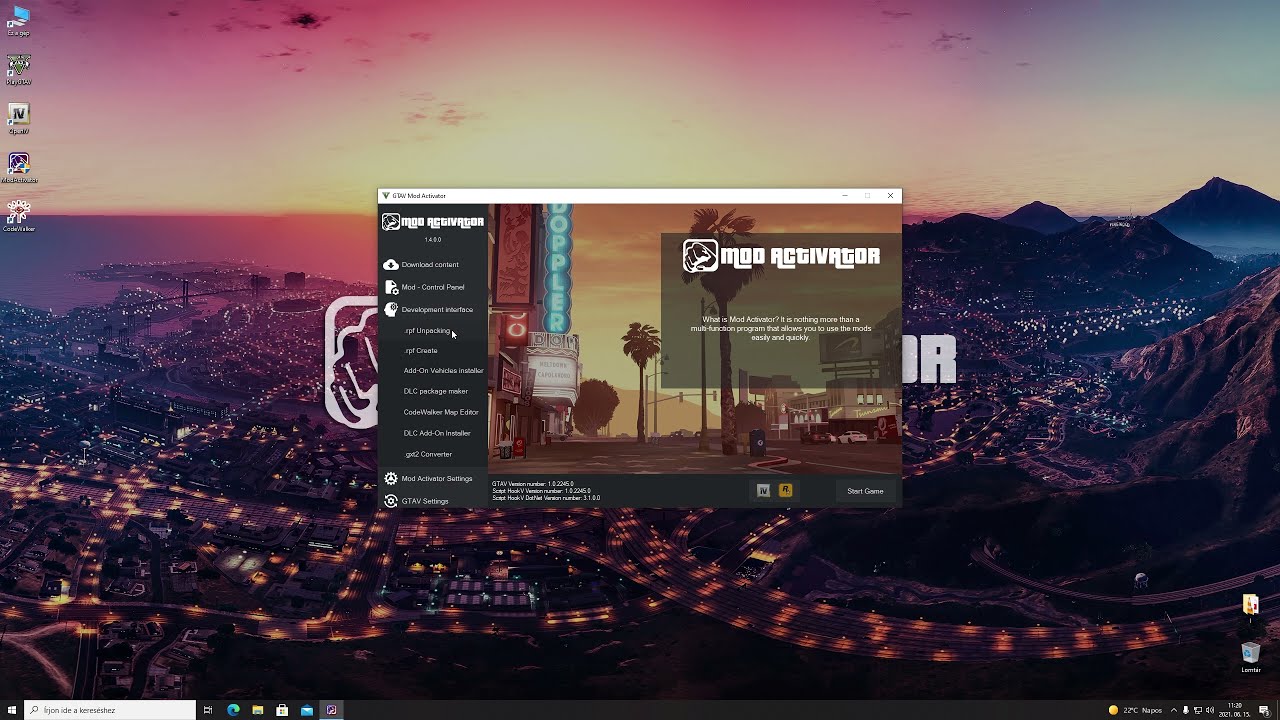
Task: Click the Mod Activator logo in sidebar
Action: [x=433, y=222]
